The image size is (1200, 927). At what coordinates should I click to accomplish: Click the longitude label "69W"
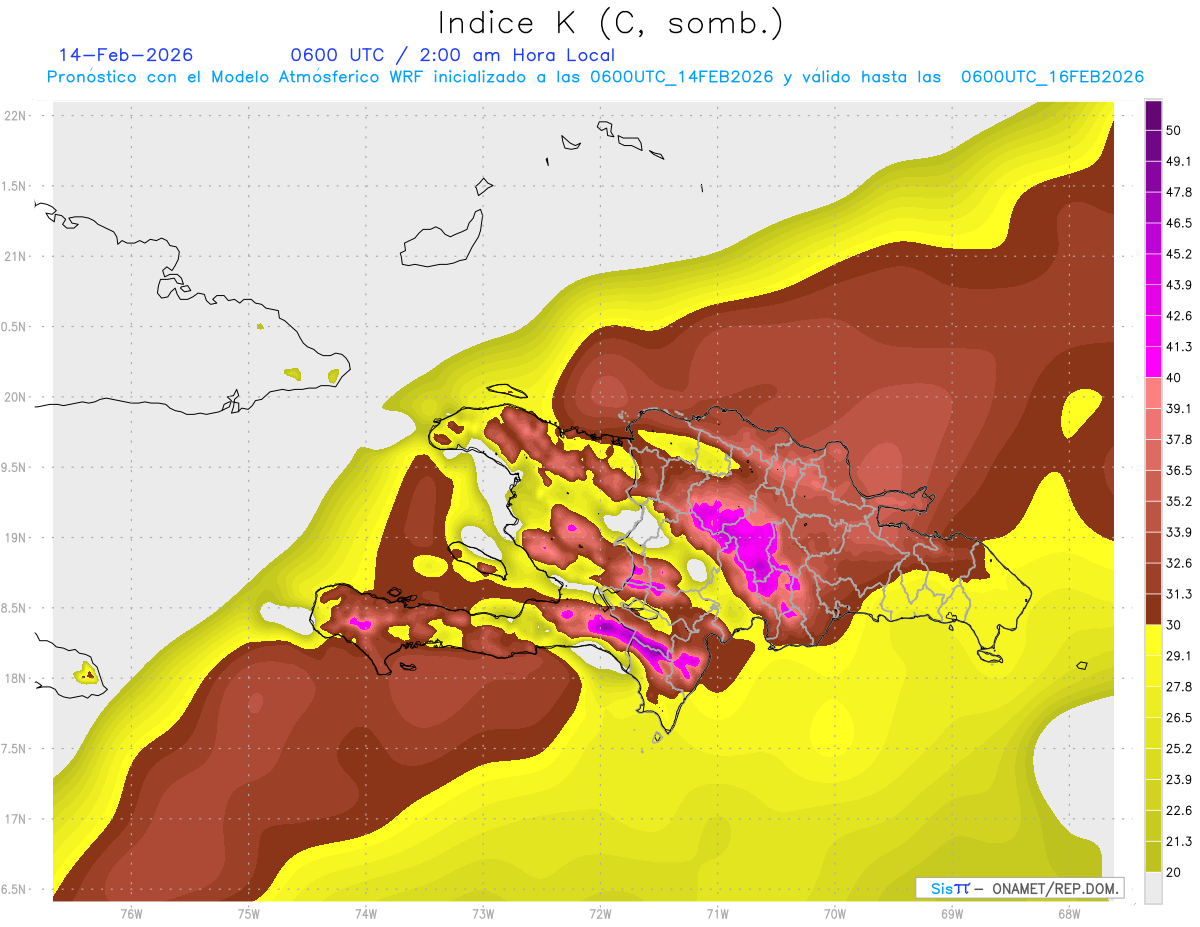coord(952,914)
